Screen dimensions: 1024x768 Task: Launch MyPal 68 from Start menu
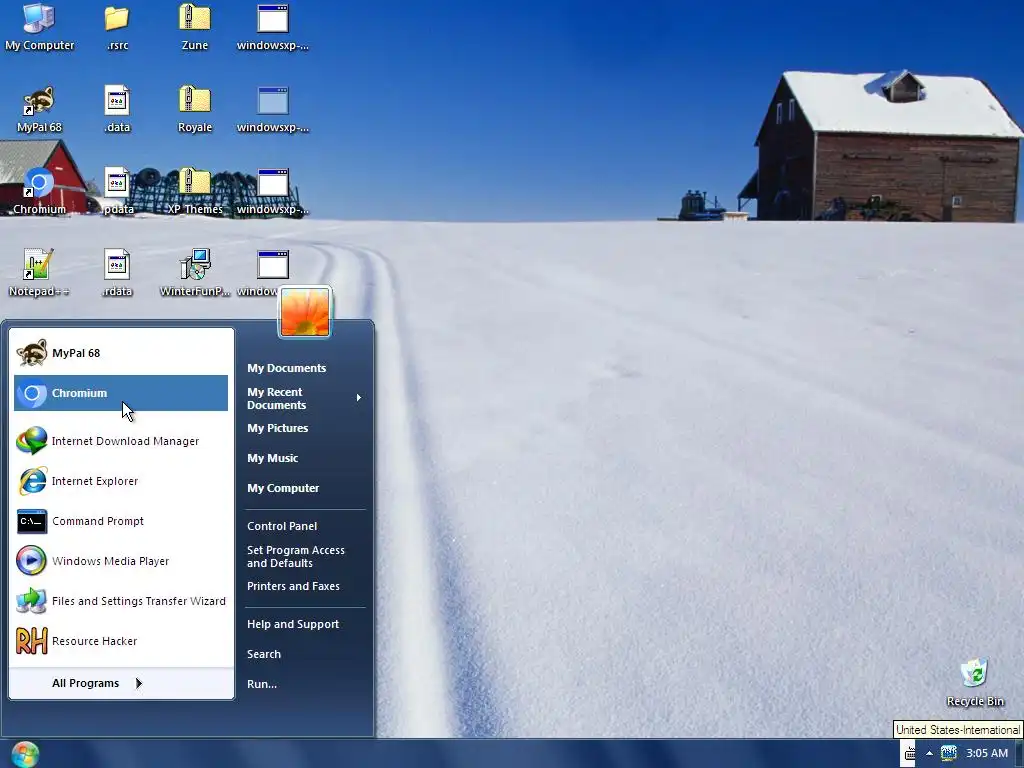pos(121,353)
